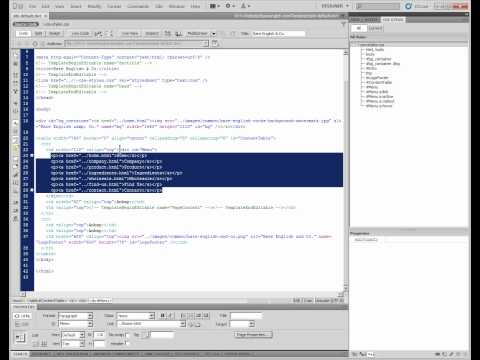Toggle Inspect mode
Image resolution: width=480 pixels, height=360 pixels.
pos(152,34)
